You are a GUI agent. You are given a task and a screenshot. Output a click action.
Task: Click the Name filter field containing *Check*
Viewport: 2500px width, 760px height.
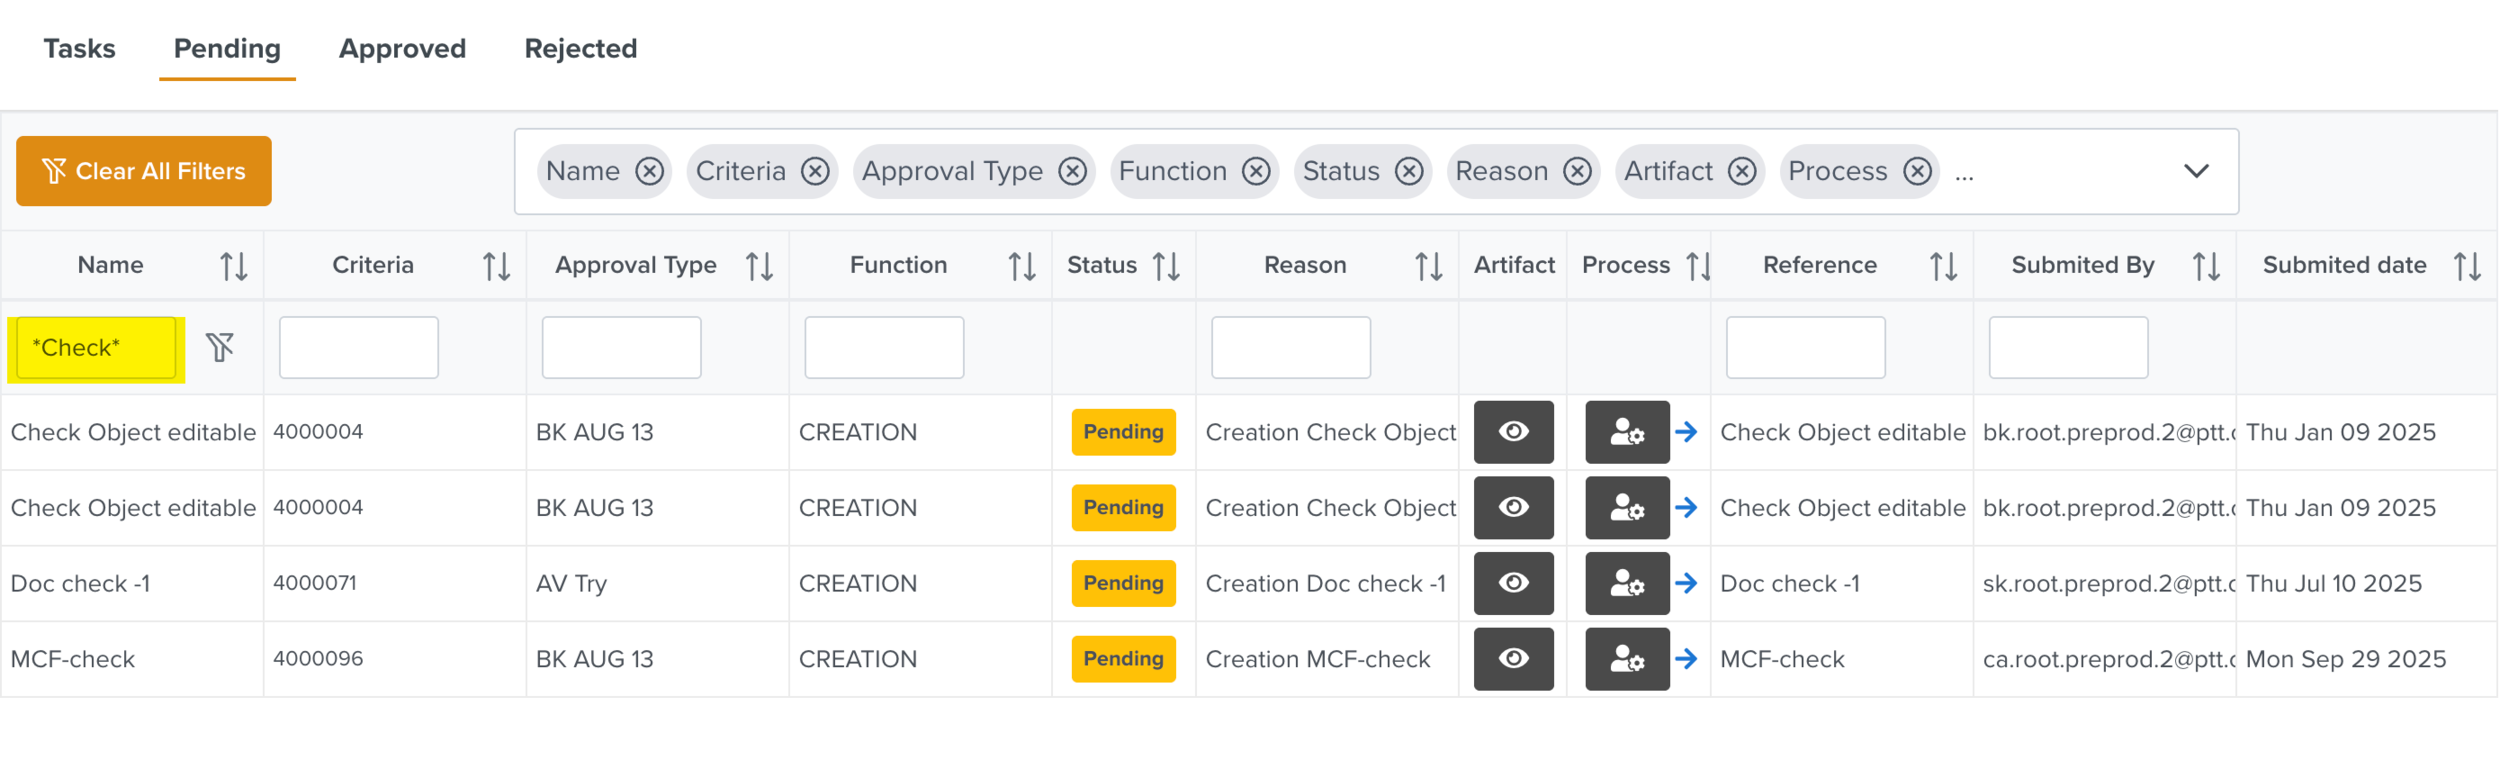(x=96, y=348)
